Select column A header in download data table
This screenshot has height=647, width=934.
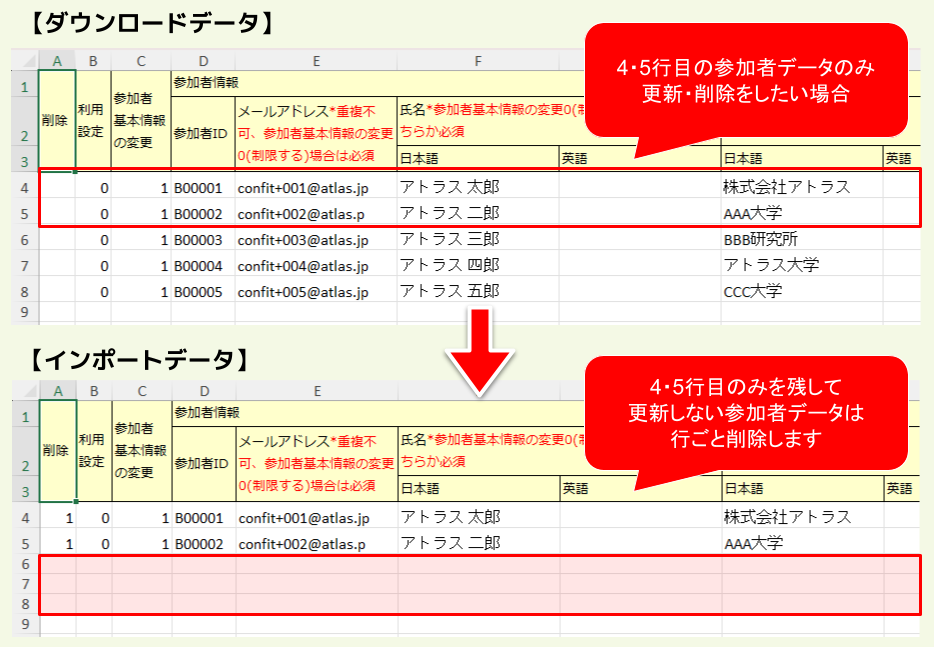point(57,61)
